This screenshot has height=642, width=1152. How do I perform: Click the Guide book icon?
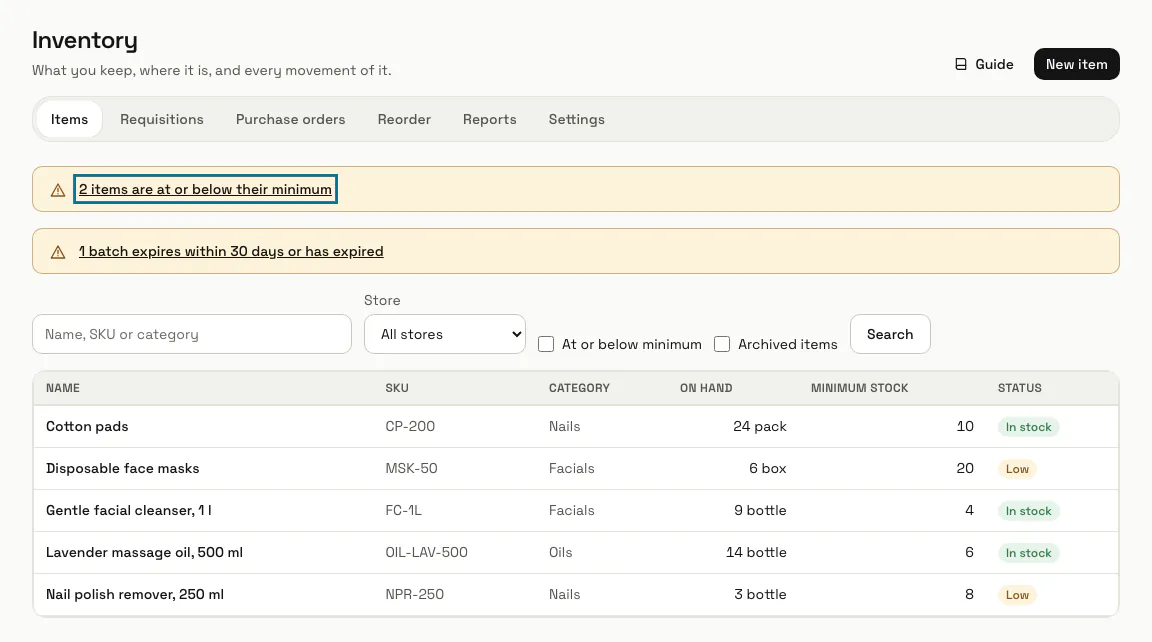(960, 65)
